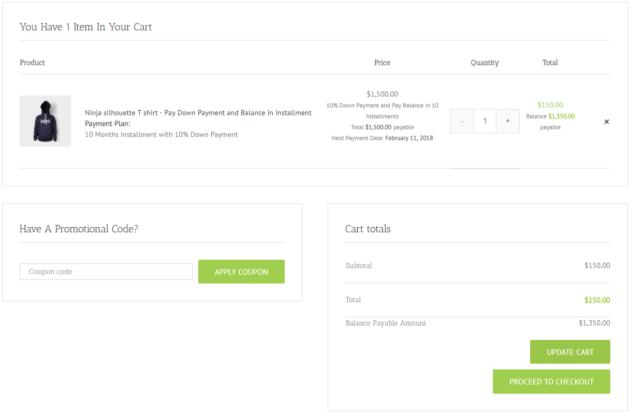Image resolution: width=630 pixels, height=413 pixels.
Task: Focus the Coupon code input field
Action: (106, 272)
